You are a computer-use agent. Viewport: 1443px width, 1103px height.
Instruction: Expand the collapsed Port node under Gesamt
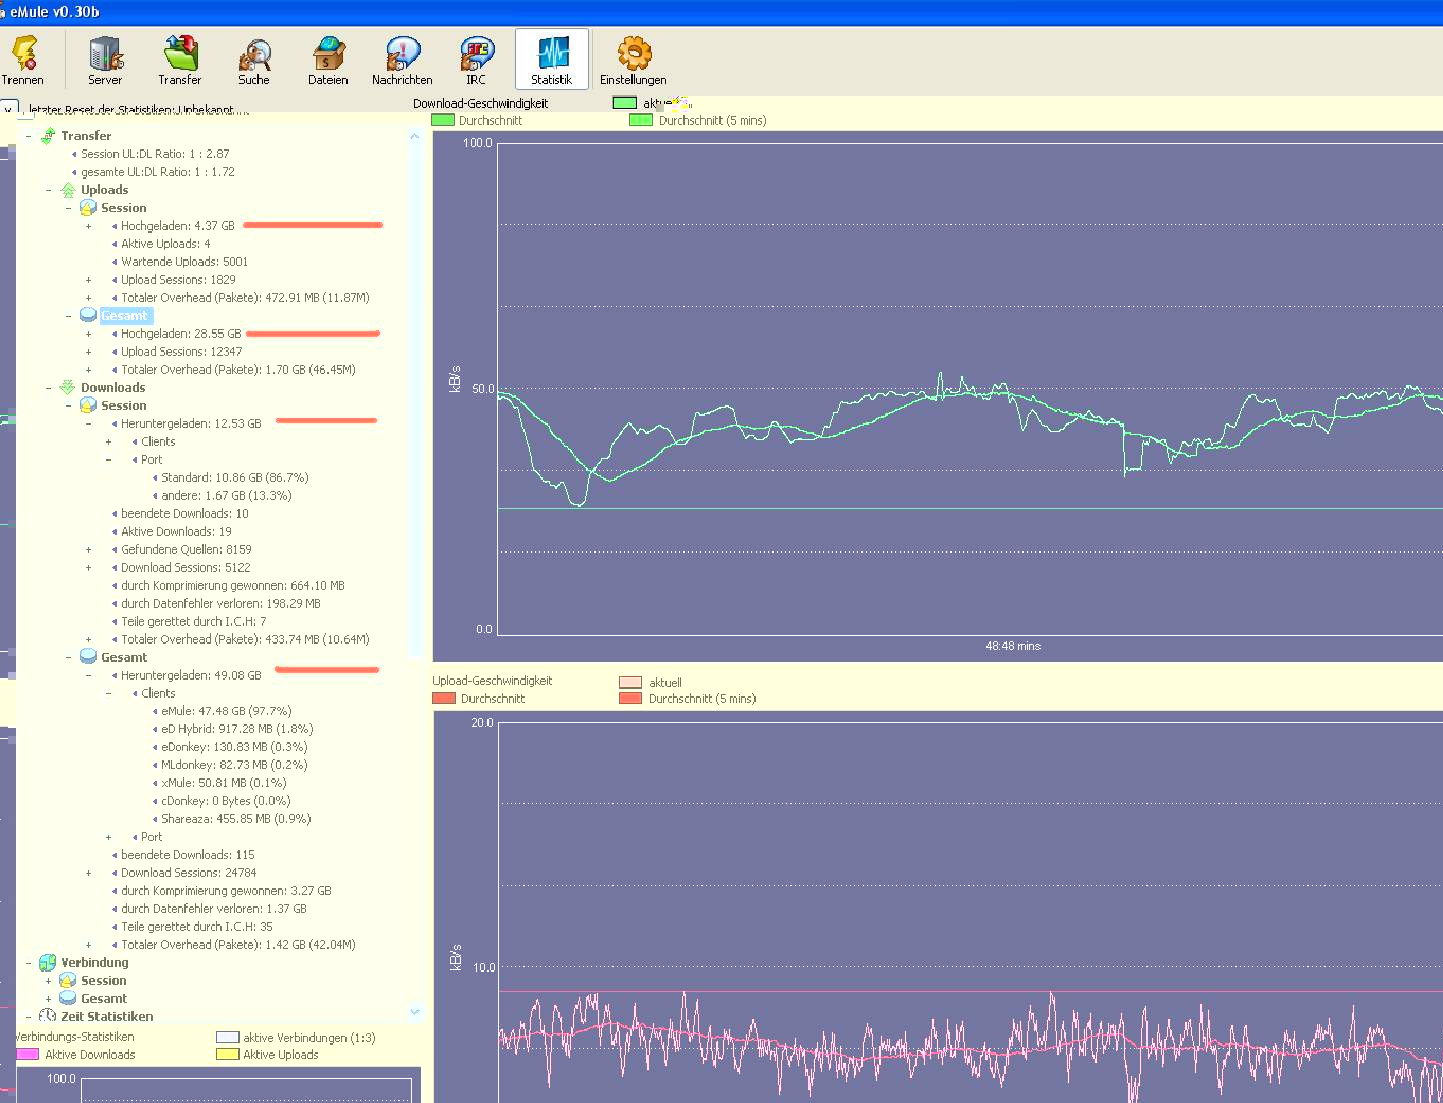coord(109,837)
